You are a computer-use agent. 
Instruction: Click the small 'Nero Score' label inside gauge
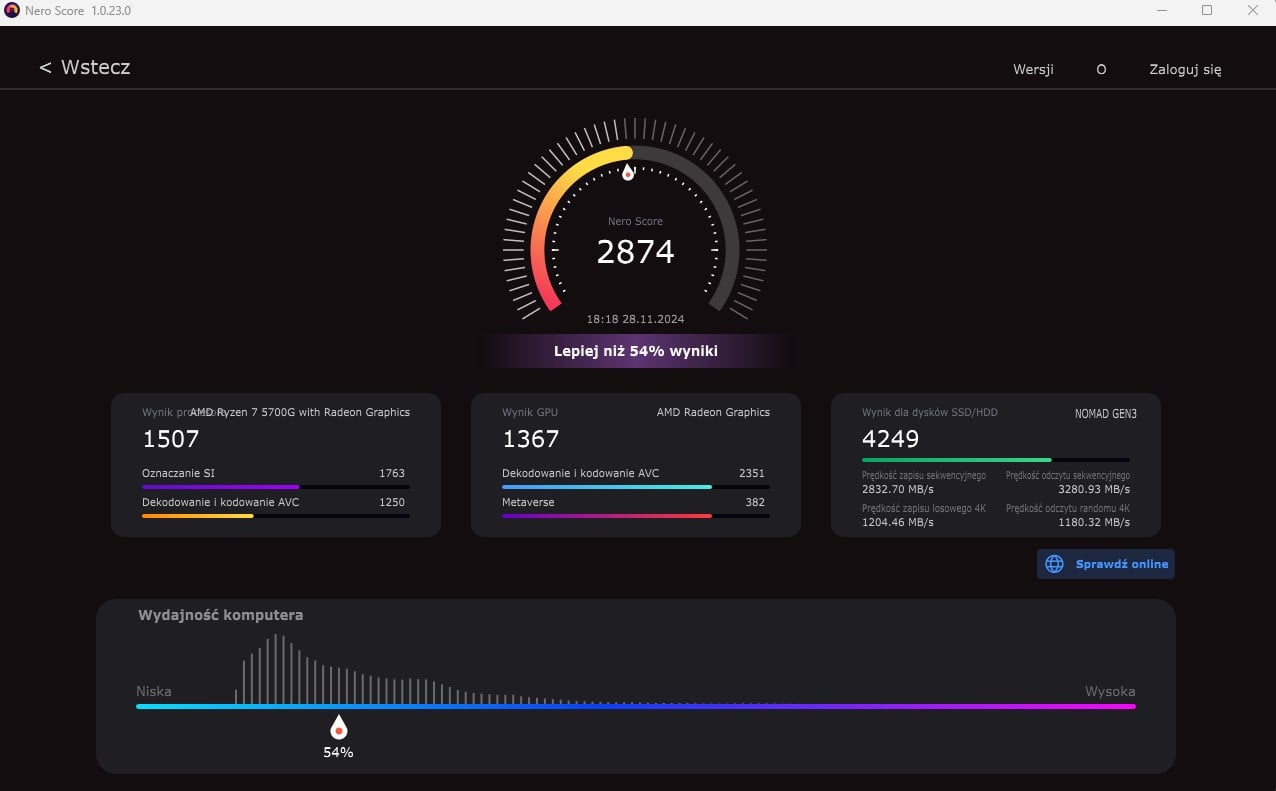tap(636, 221)
